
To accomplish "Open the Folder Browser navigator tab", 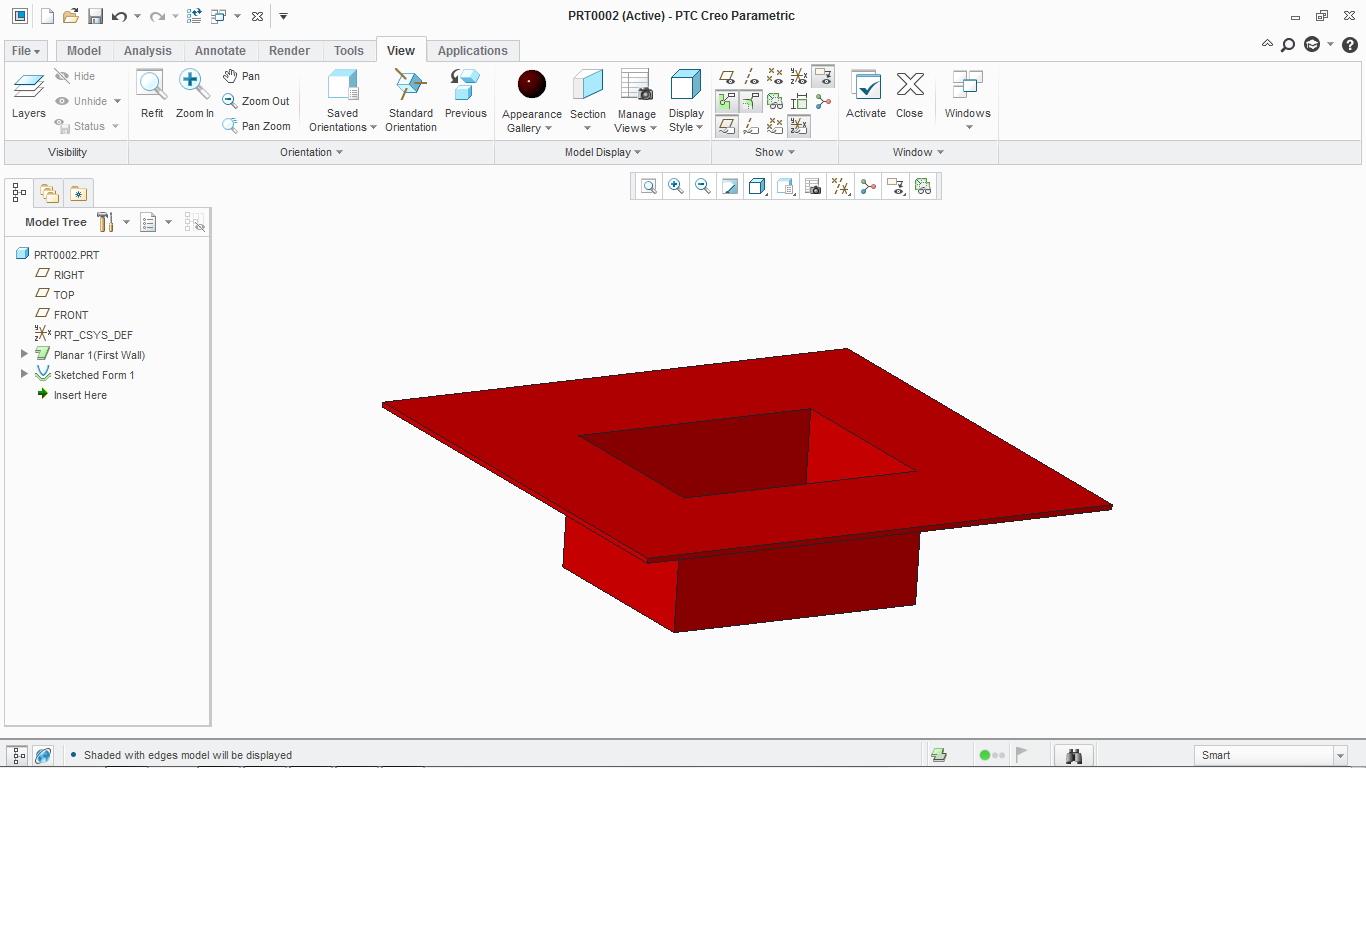I will pyautogui.click(x=49, y=193).
